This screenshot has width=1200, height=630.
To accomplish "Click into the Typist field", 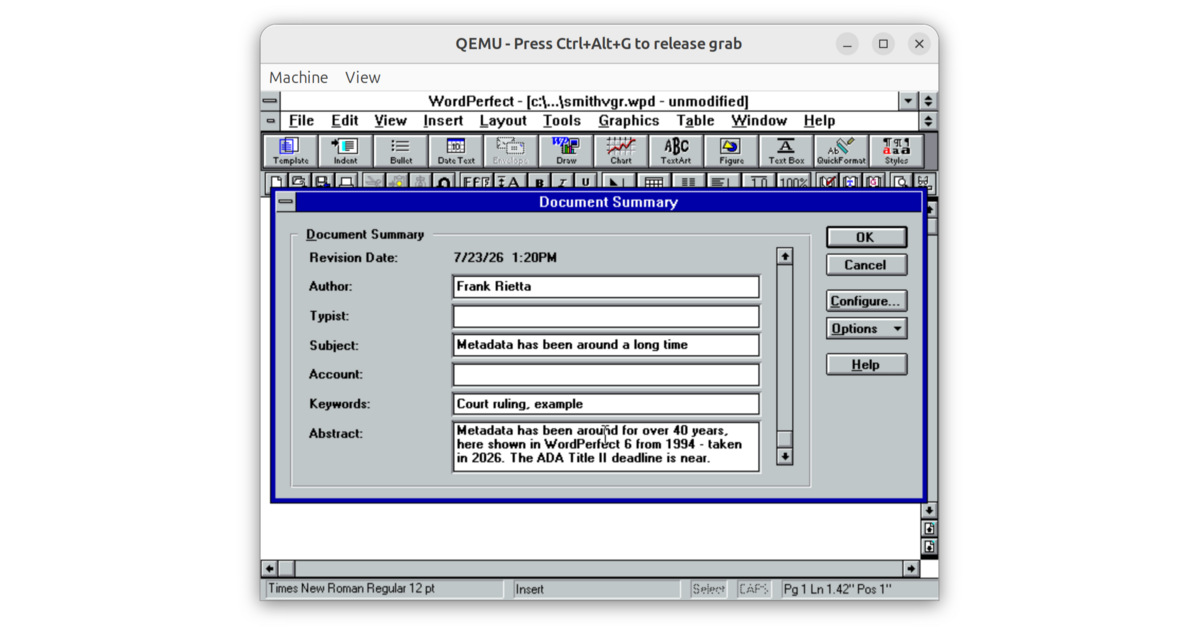I will (x=606, y=316).
